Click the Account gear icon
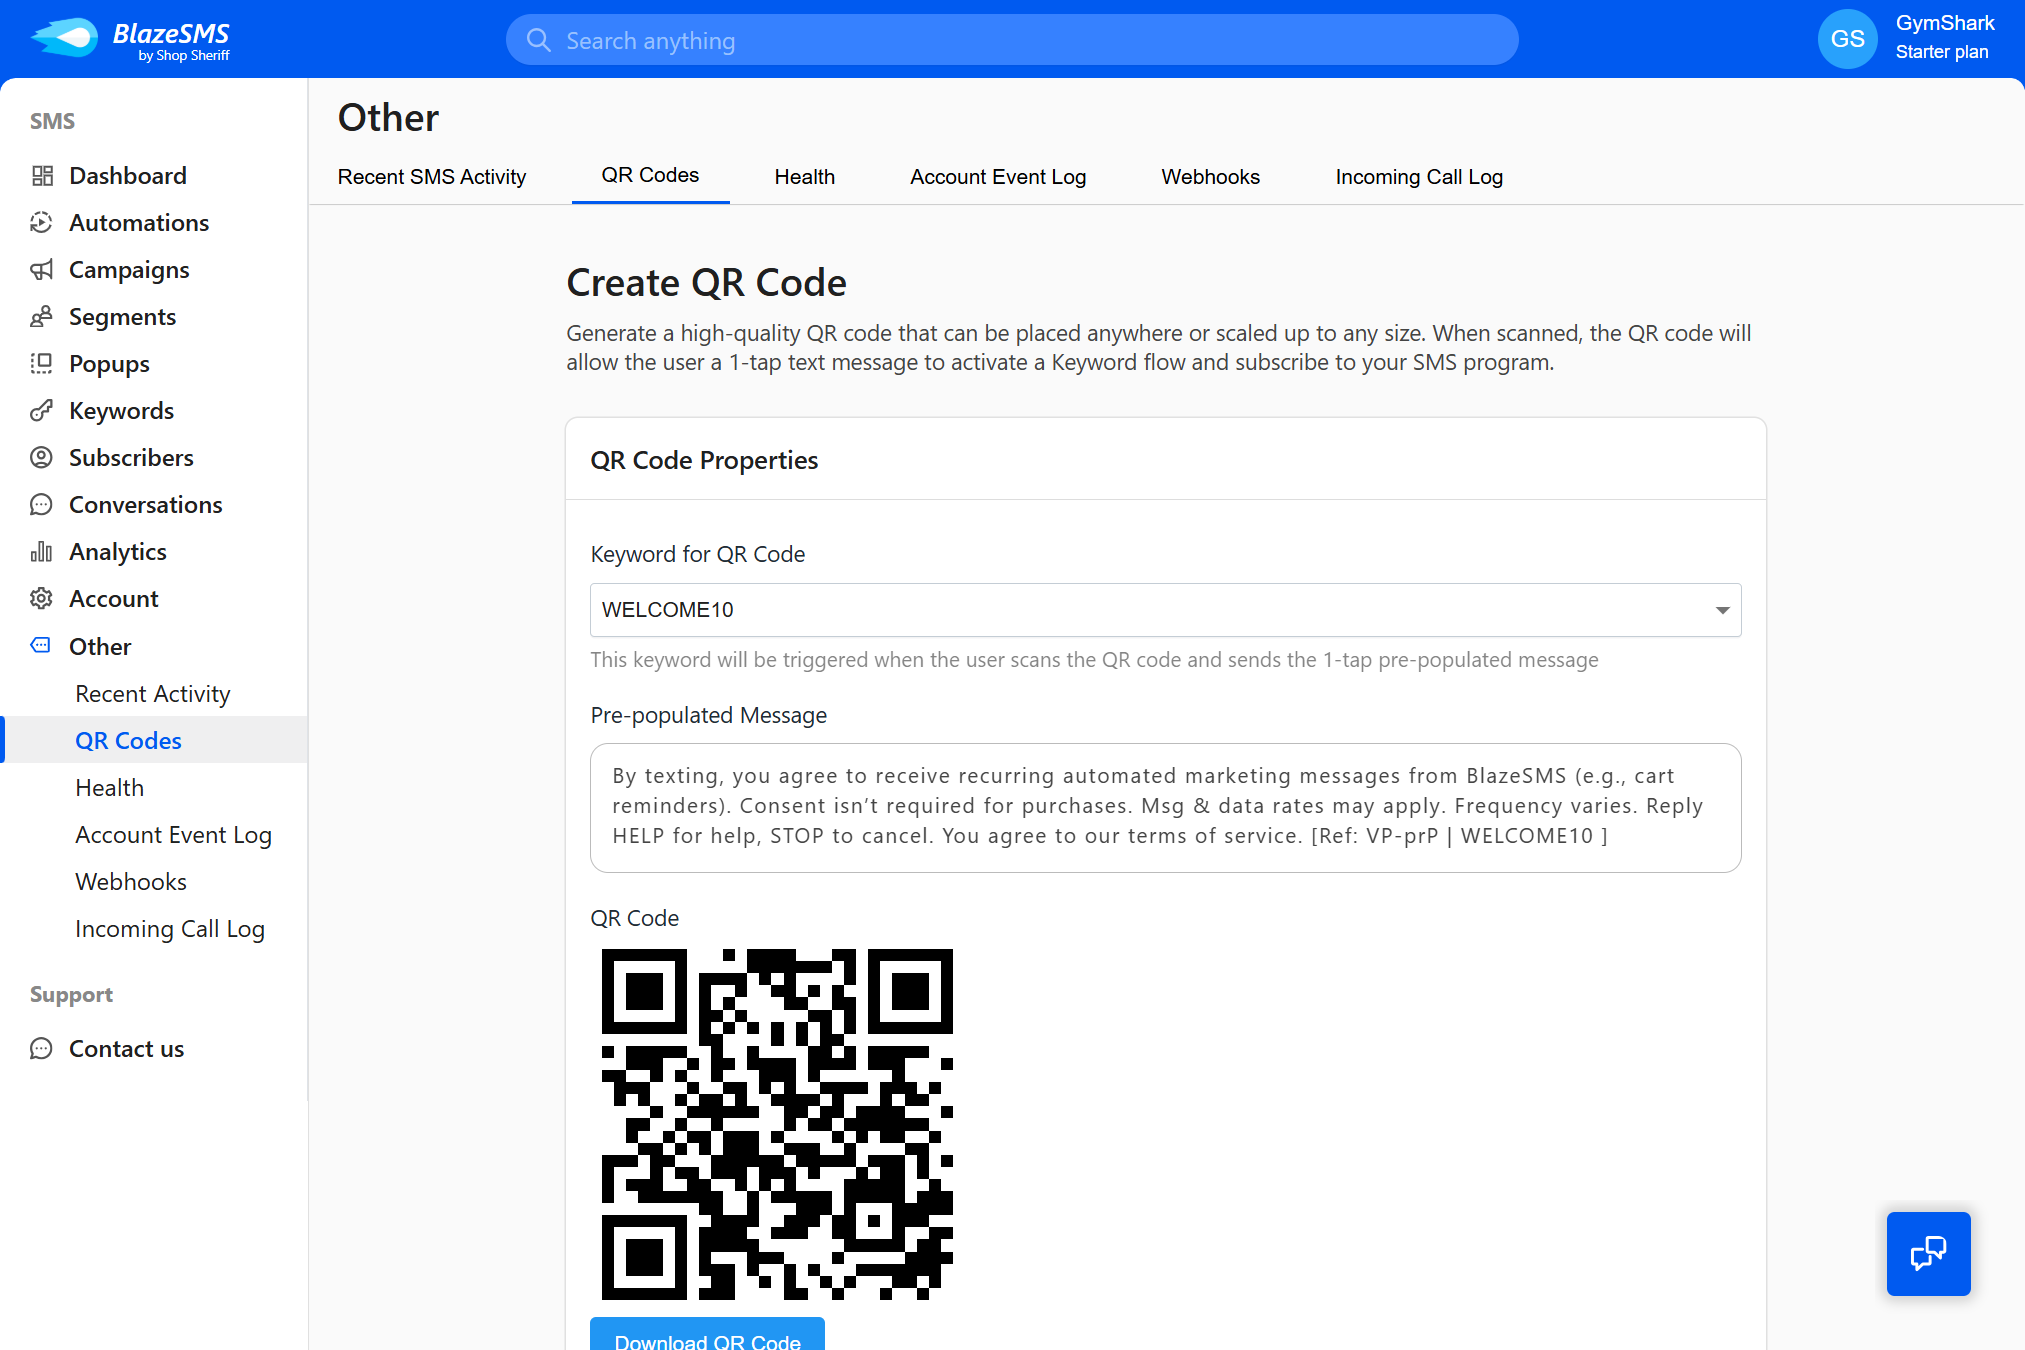 (42, 599)
